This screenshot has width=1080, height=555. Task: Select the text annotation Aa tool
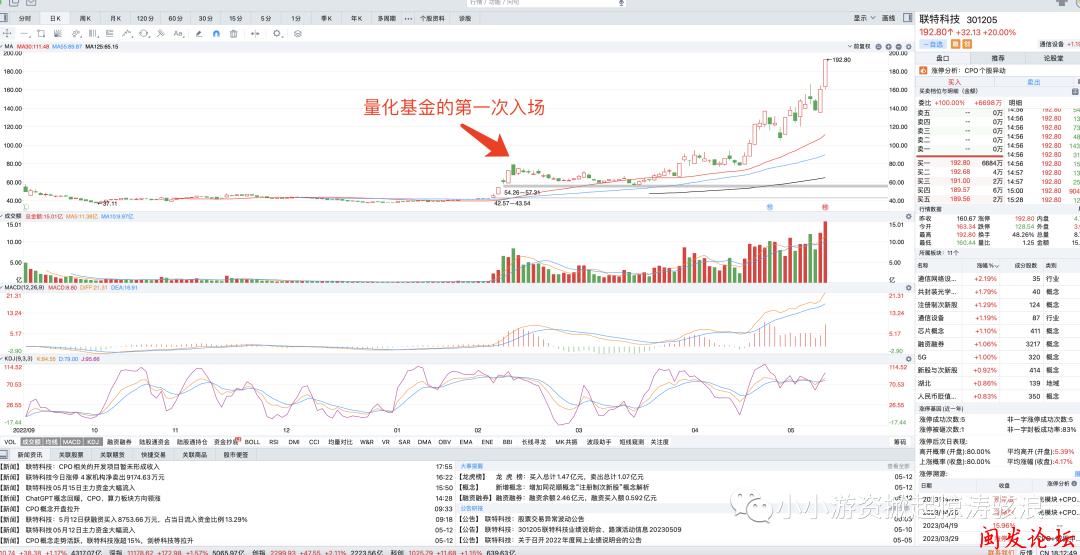(x=178, y=33)
